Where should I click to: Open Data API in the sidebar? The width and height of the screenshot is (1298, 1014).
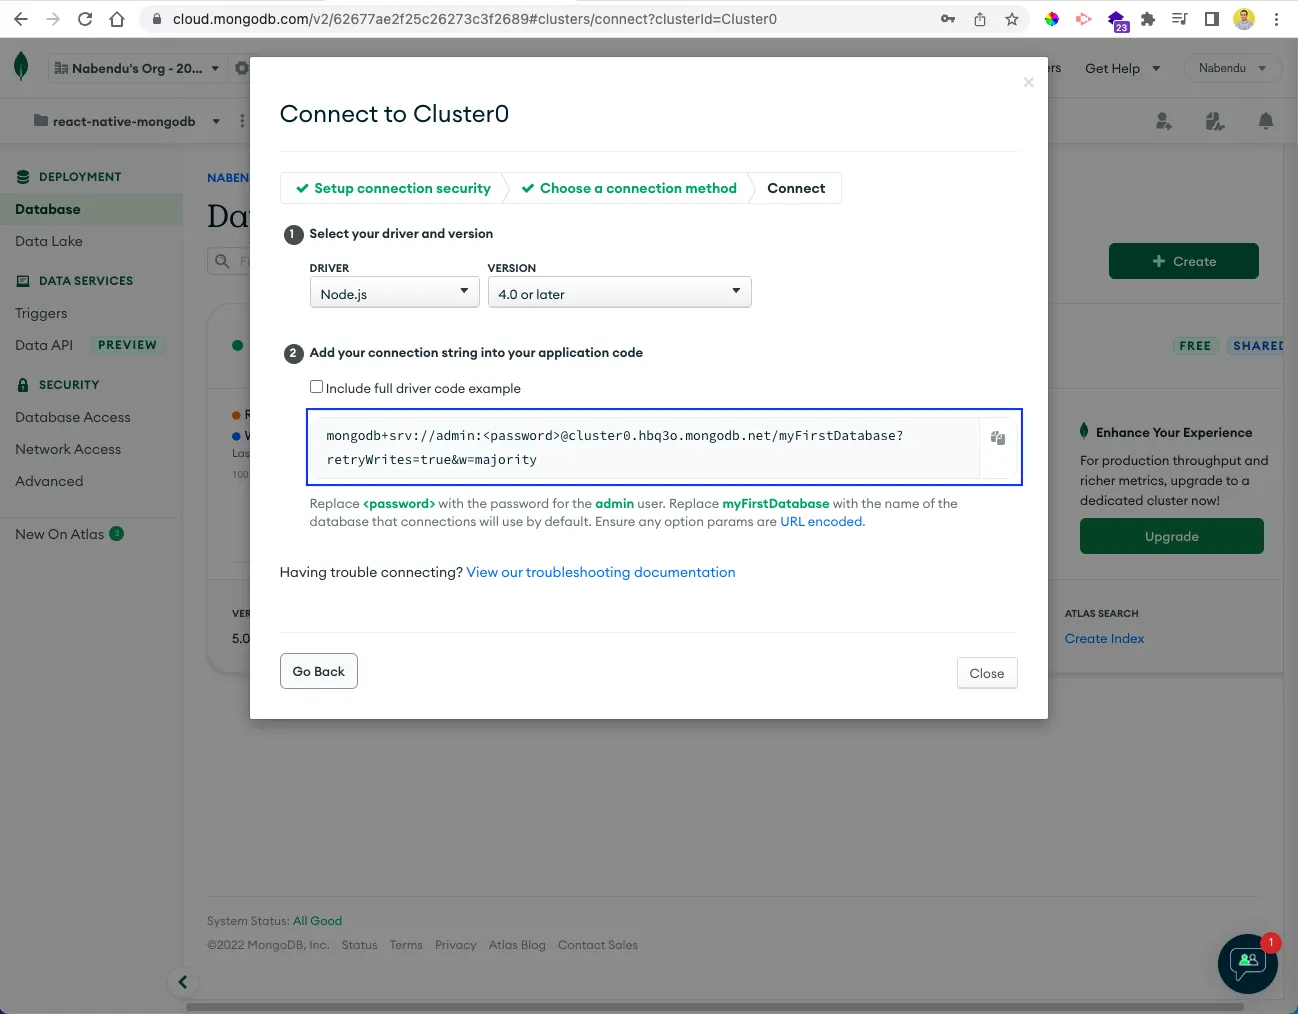click(x=44, y=345)
